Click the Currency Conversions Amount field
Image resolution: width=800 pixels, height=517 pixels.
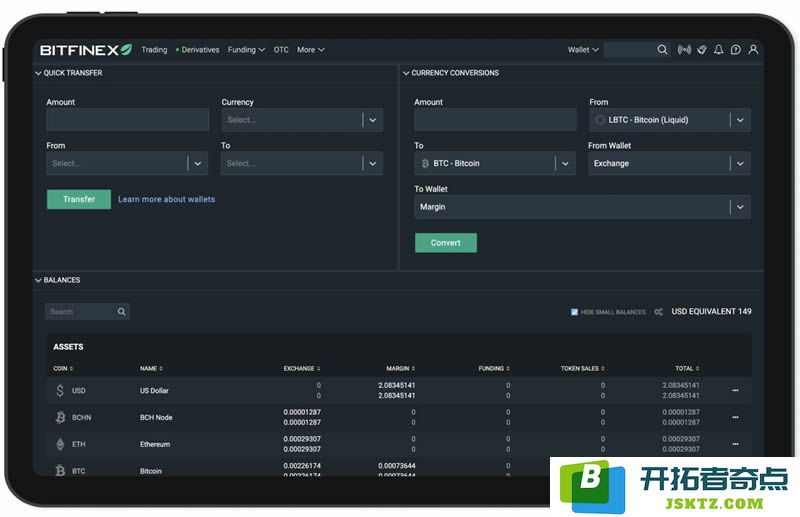pos(495,120)
